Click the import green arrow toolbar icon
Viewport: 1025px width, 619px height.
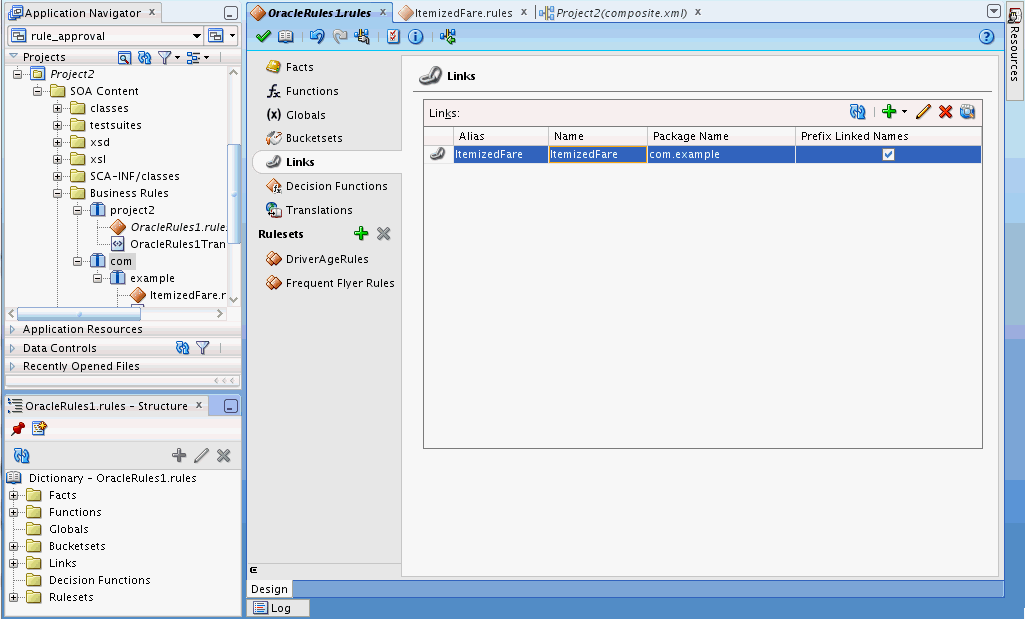tap(448, 37)
